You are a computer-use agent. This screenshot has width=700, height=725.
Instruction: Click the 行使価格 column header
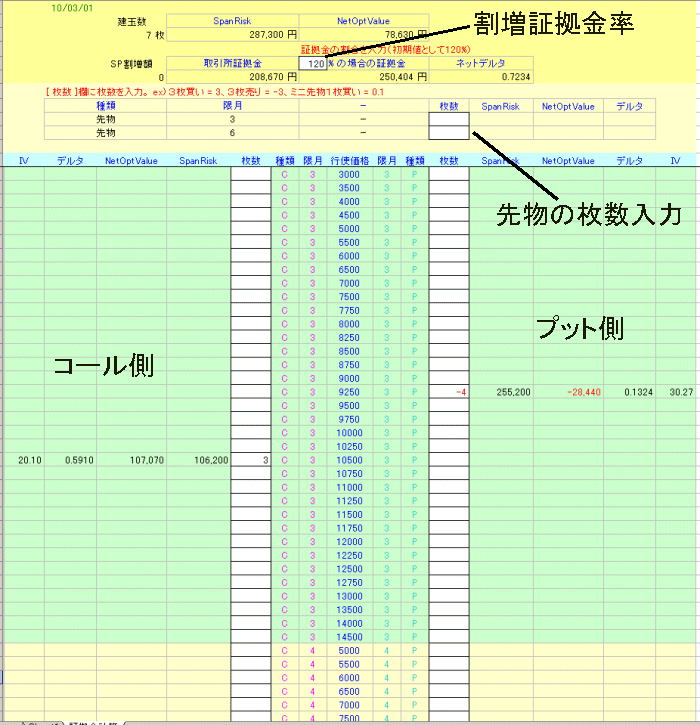coord(350,160)
